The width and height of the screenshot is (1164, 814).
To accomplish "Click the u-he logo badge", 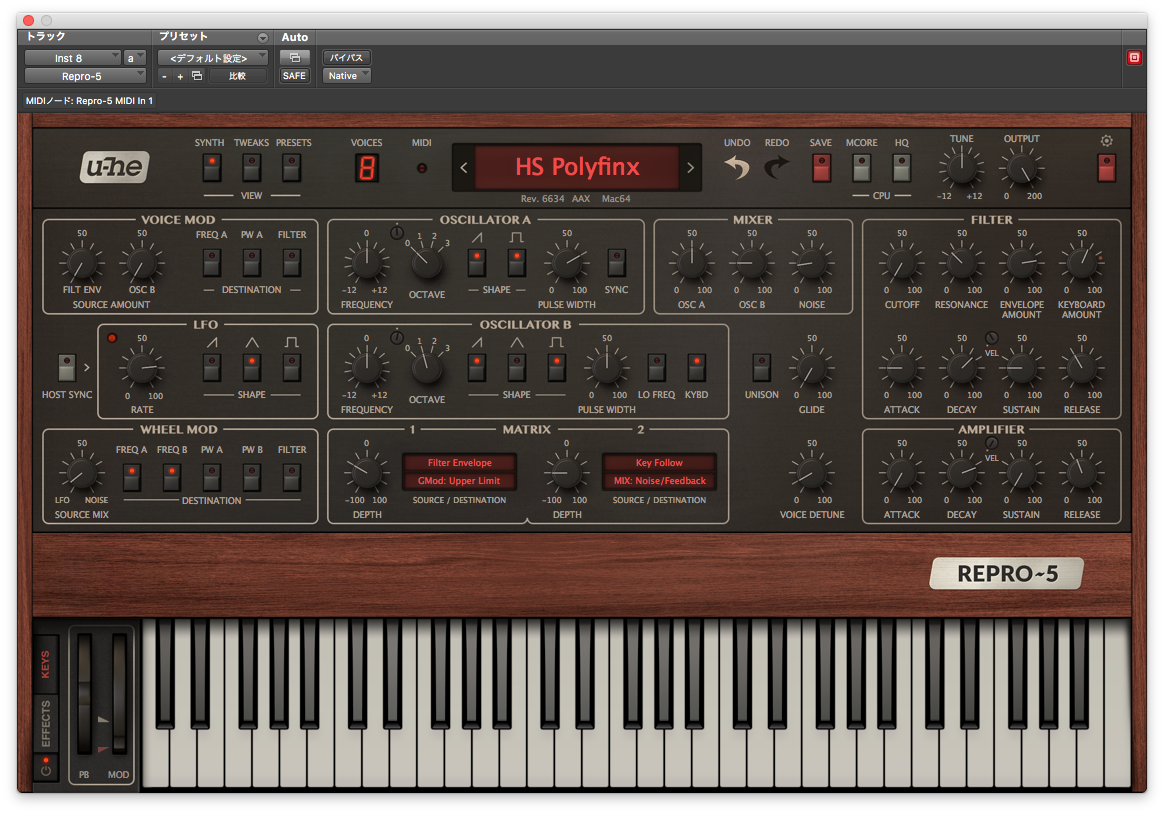I will (115, 167).
